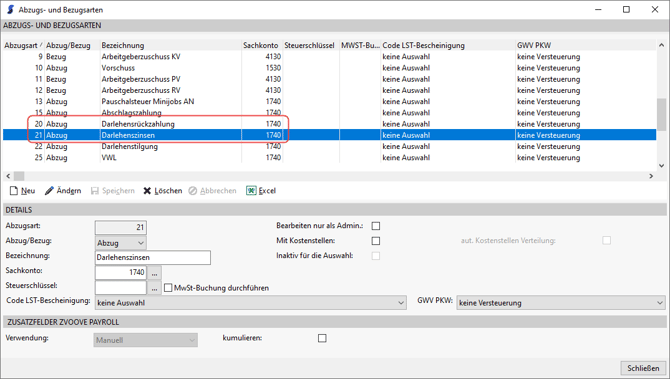Click table scroll down arrow

(x=661, y=166)
